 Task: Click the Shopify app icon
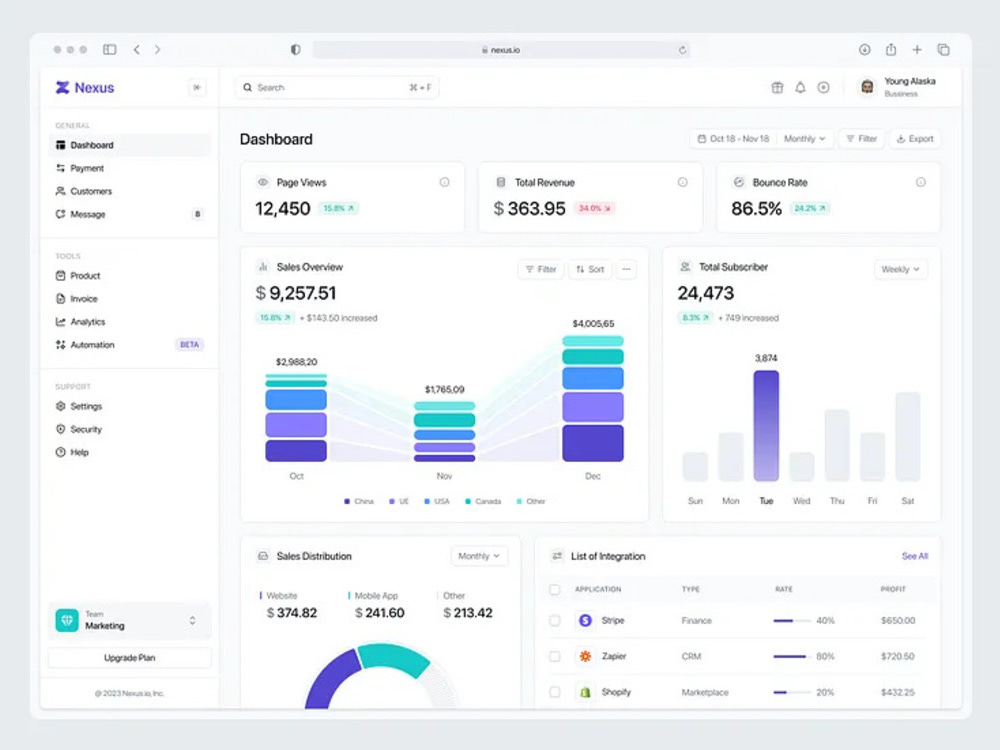pyautogui.click(x=585, y=692)
